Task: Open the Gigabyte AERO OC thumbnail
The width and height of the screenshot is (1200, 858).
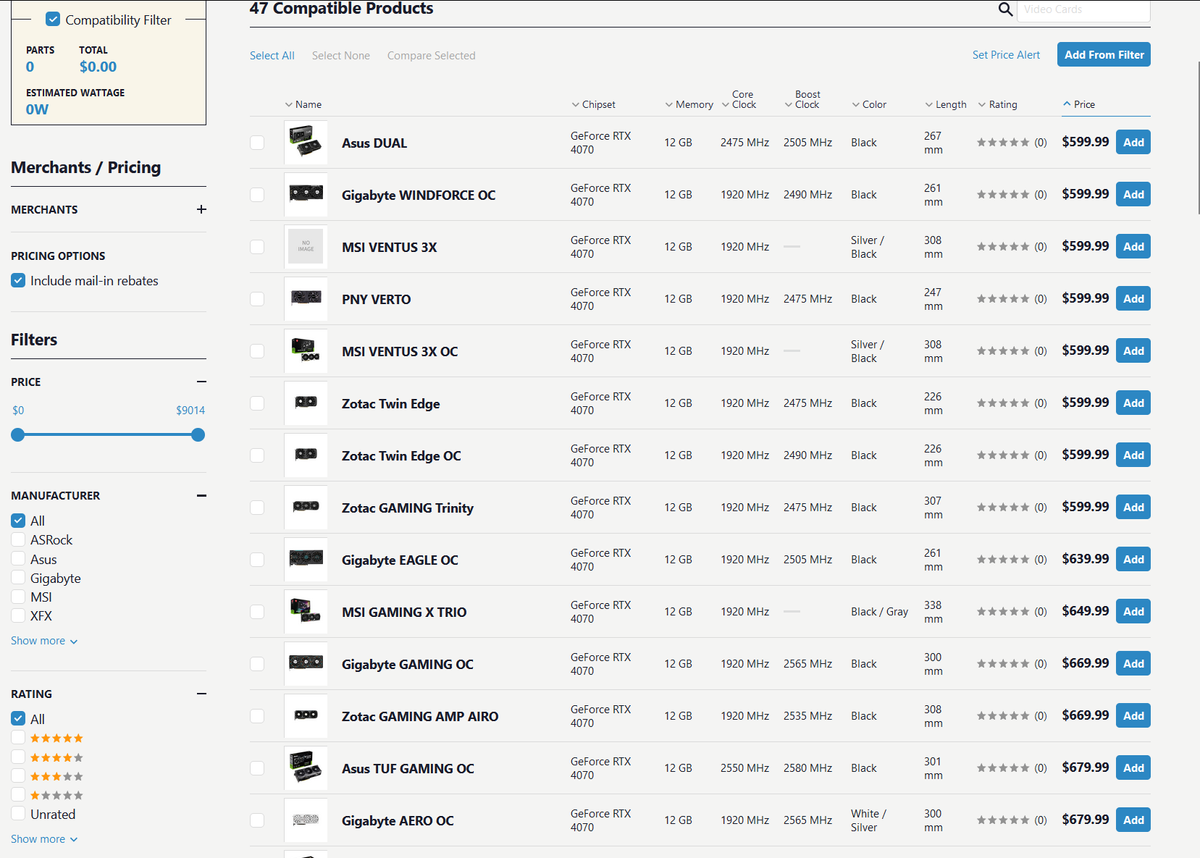Action: pos(305,820)
